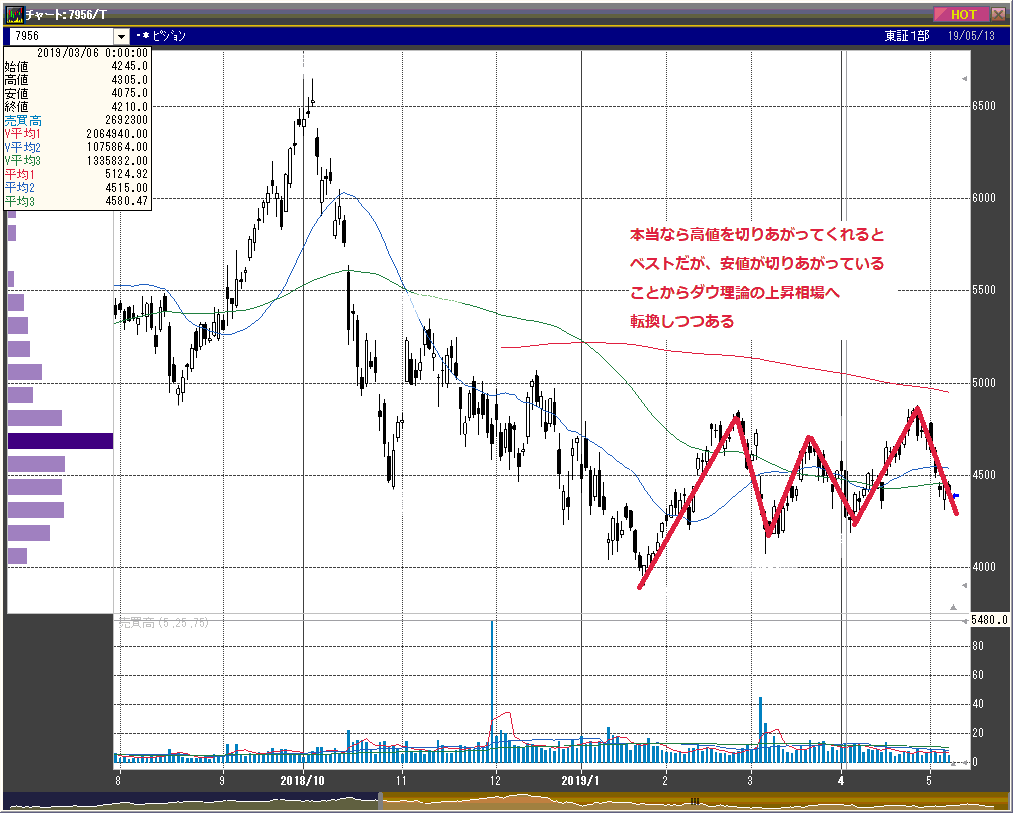Click the 売買高(5,25,75) volume pane label

click(163, 623)
